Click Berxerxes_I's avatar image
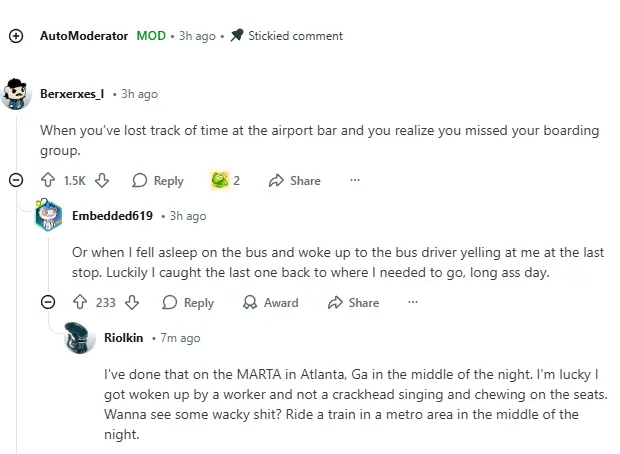Screen dimensions: 620x454 tap(17, 93)
